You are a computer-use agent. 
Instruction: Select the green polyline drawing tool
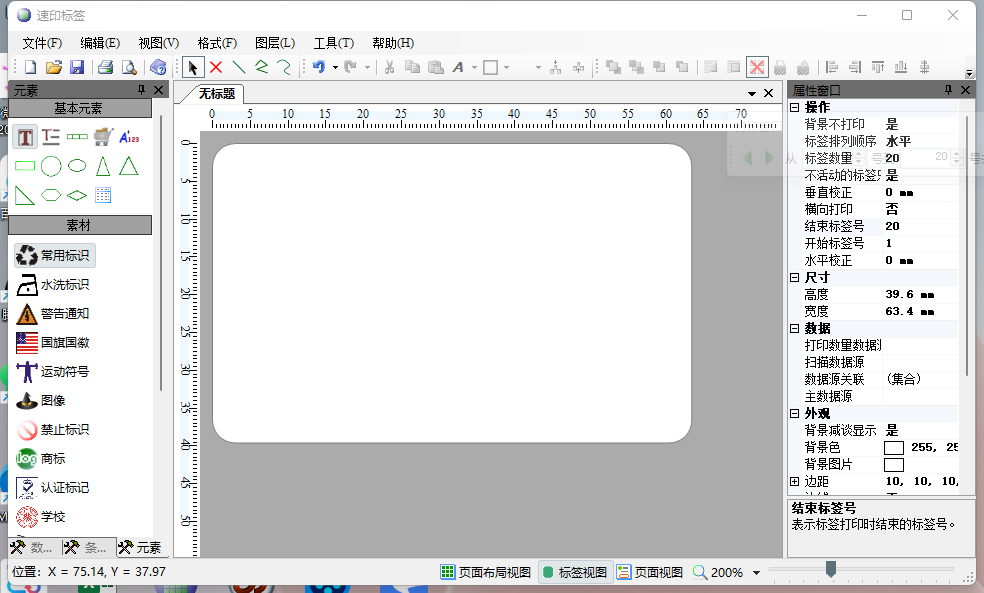pos(262,67)
